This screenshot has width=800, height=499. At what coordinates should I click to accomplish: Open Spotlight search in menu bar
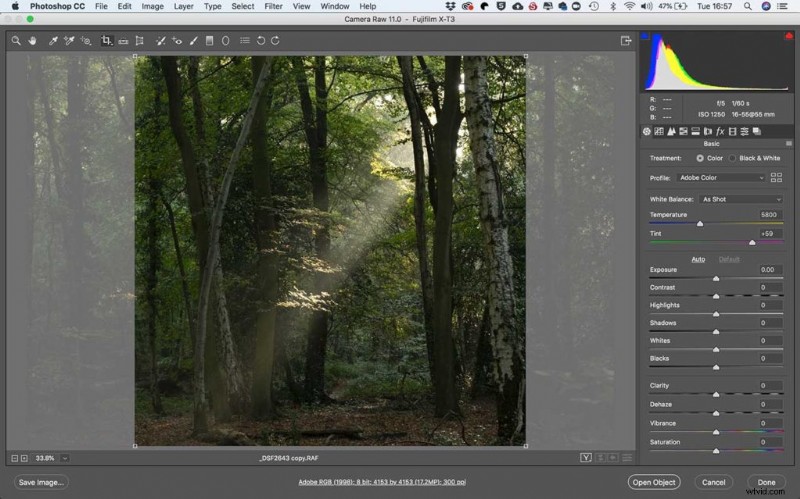[x=747, y=6]
